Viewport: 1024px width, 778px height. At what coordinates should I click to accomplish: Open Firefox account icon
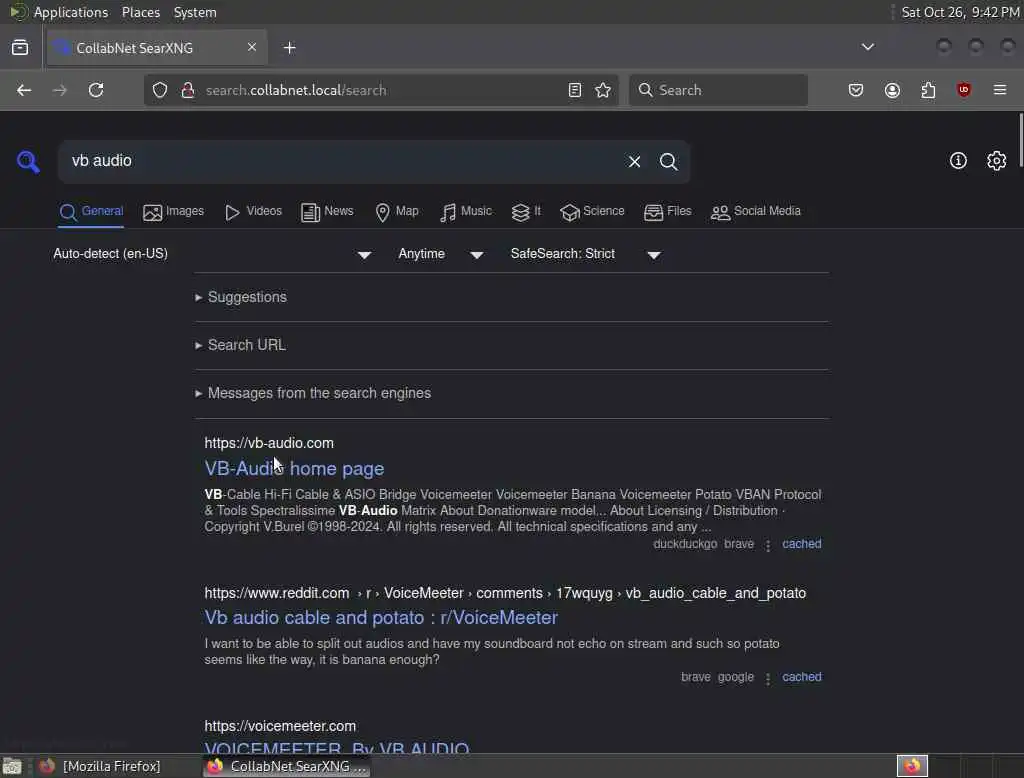point(892,90)
